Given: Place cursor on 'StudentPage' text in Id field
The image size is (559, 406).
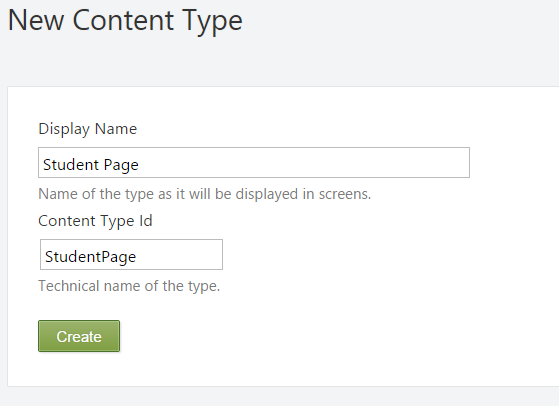Looking at the screenshot, I should 91,257.
